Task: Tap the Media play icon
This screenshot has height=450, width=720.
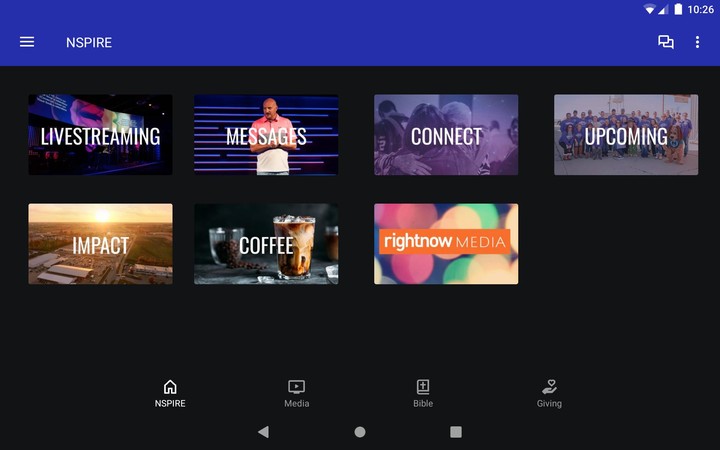Action: pos(296,387)
